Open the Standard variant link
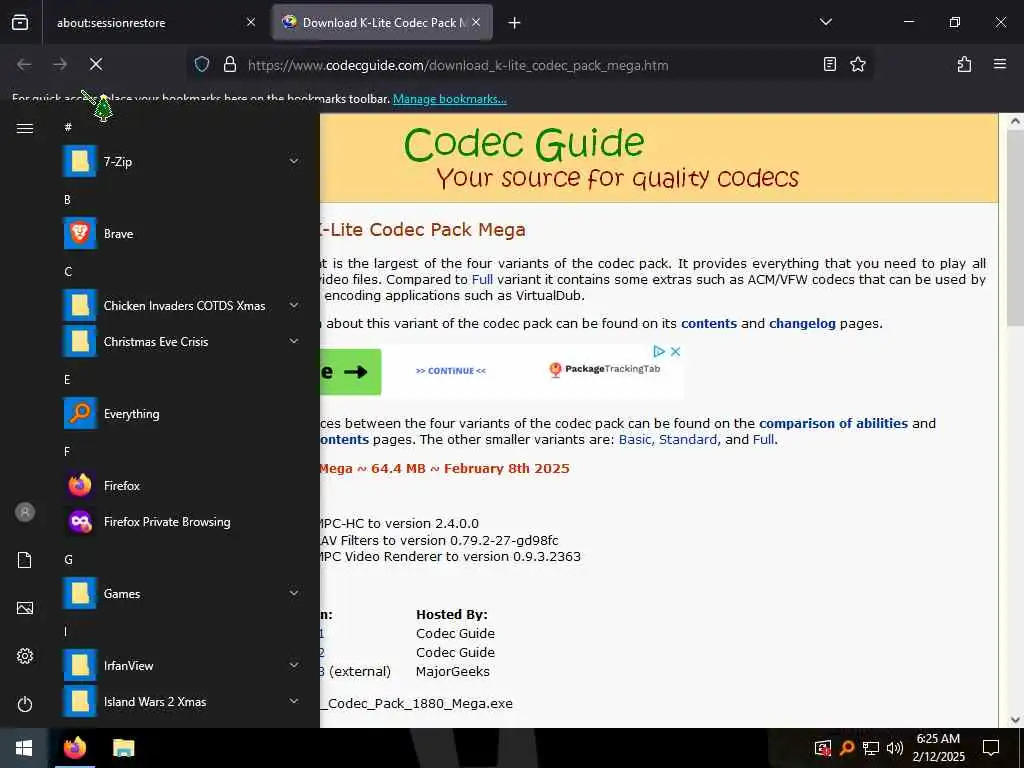This screenshot has height=768, width=1024. click(x=688, y=440)
